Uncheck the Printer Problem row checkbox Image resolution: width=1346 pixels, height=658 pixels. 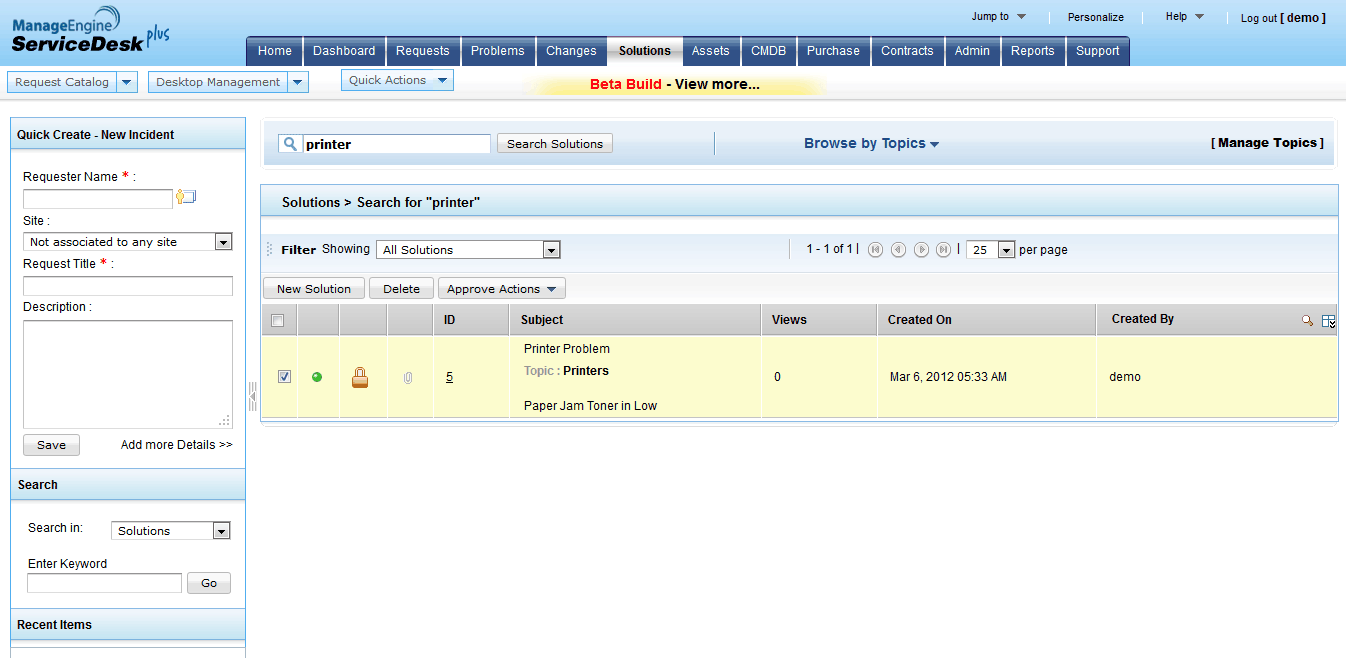pos(284,377)
